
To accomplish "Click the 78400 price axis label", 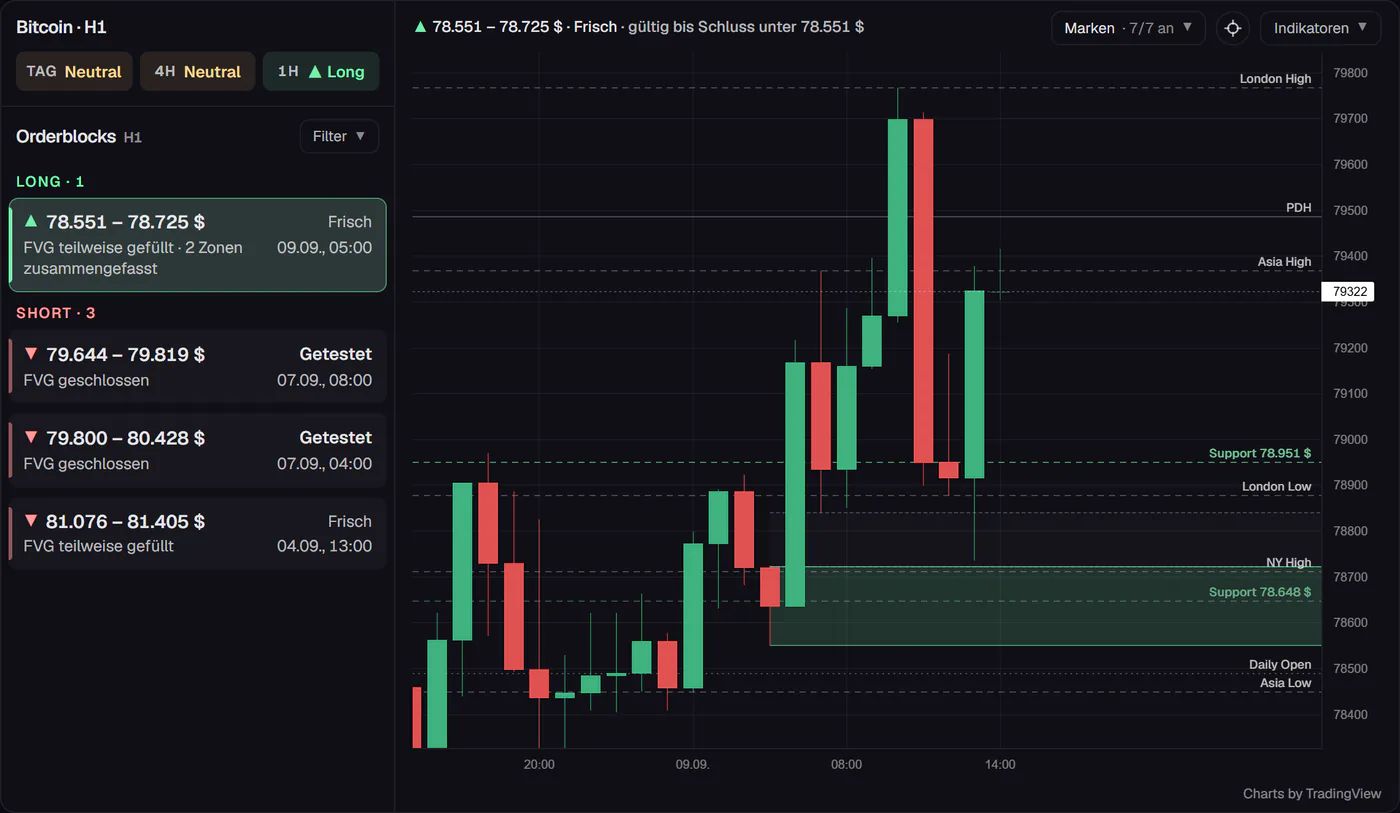I will pos(1351,714).
